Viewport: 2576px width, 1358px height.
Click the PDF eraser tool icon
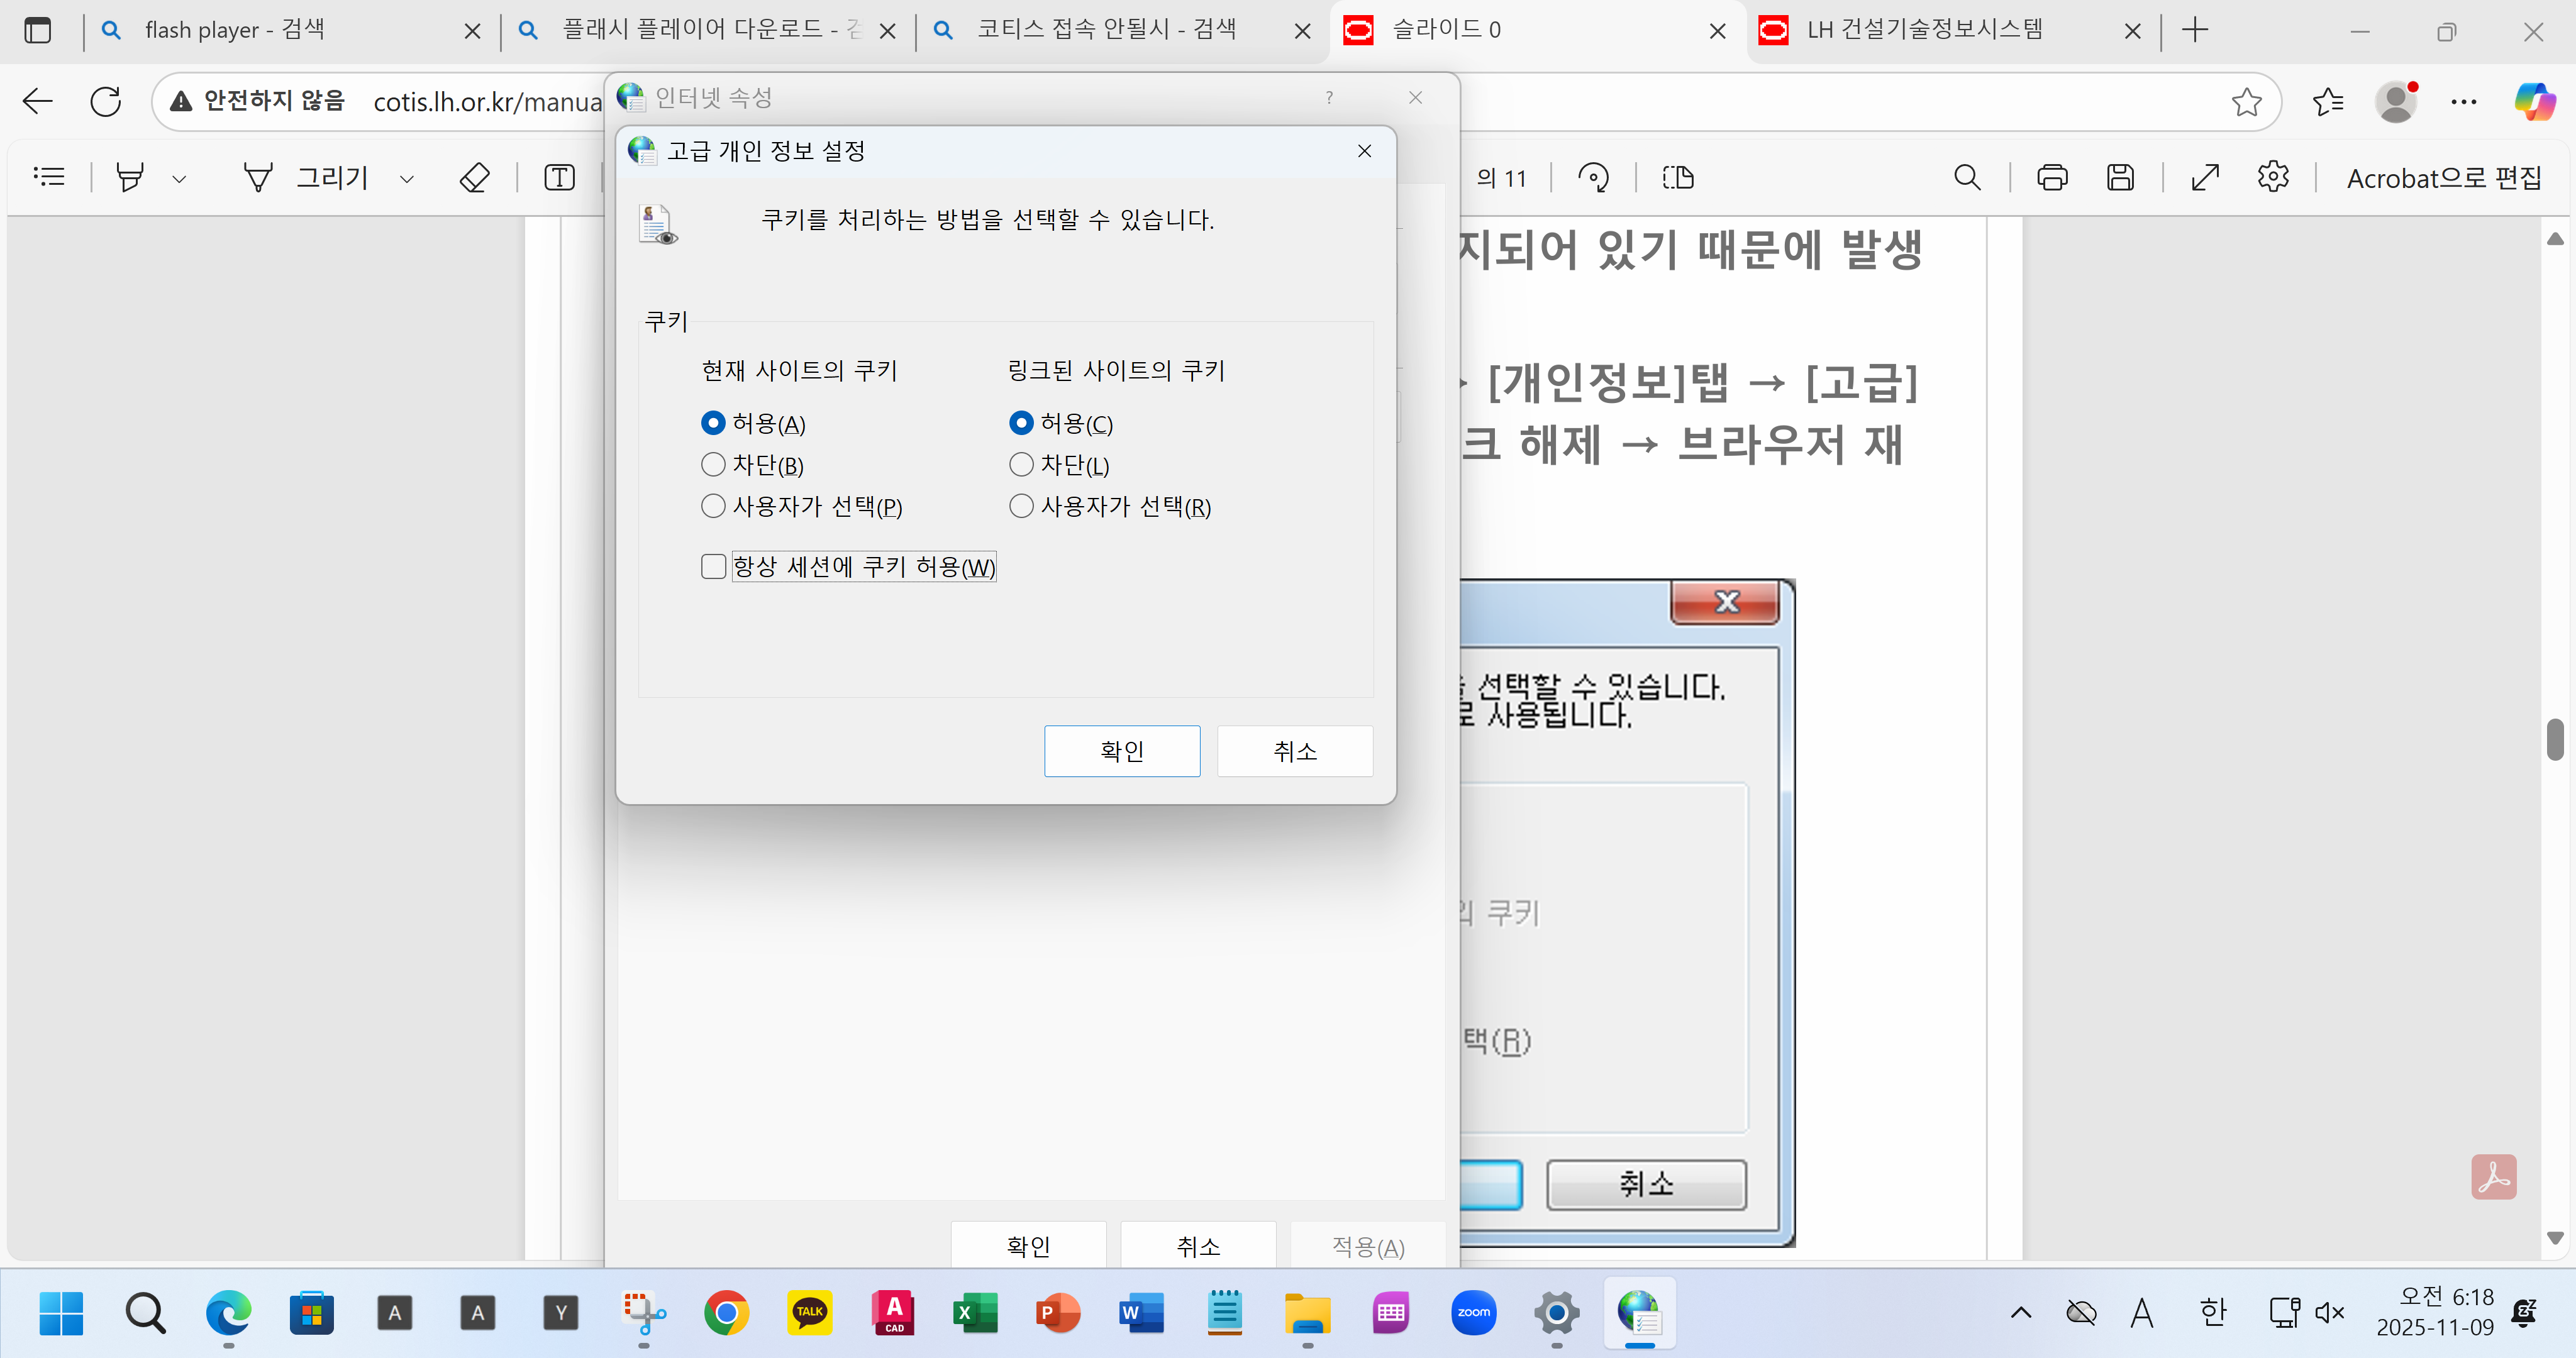pos(474,178)
